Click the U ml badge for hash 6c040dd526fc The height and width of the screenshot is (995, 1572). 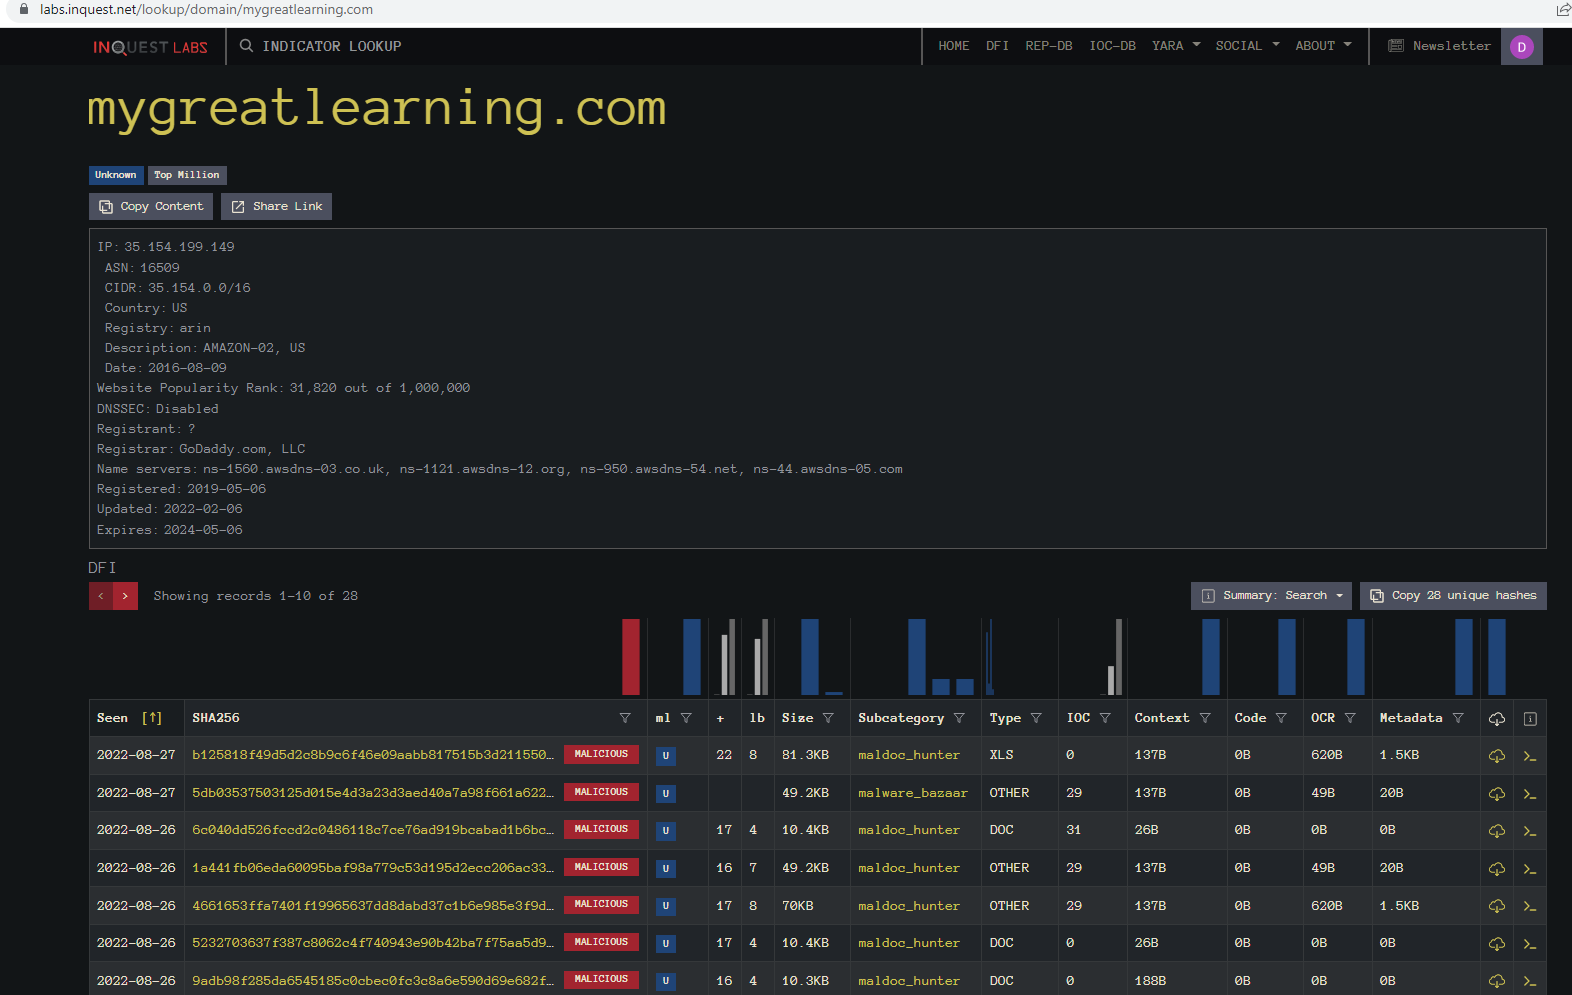(x=666, y=831)
